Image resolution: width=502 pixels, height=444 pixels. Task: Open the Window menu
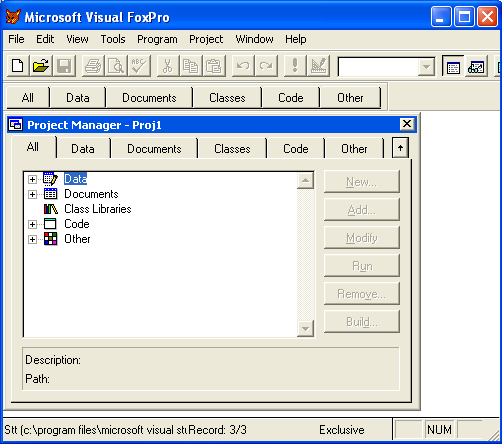(254, 39)
